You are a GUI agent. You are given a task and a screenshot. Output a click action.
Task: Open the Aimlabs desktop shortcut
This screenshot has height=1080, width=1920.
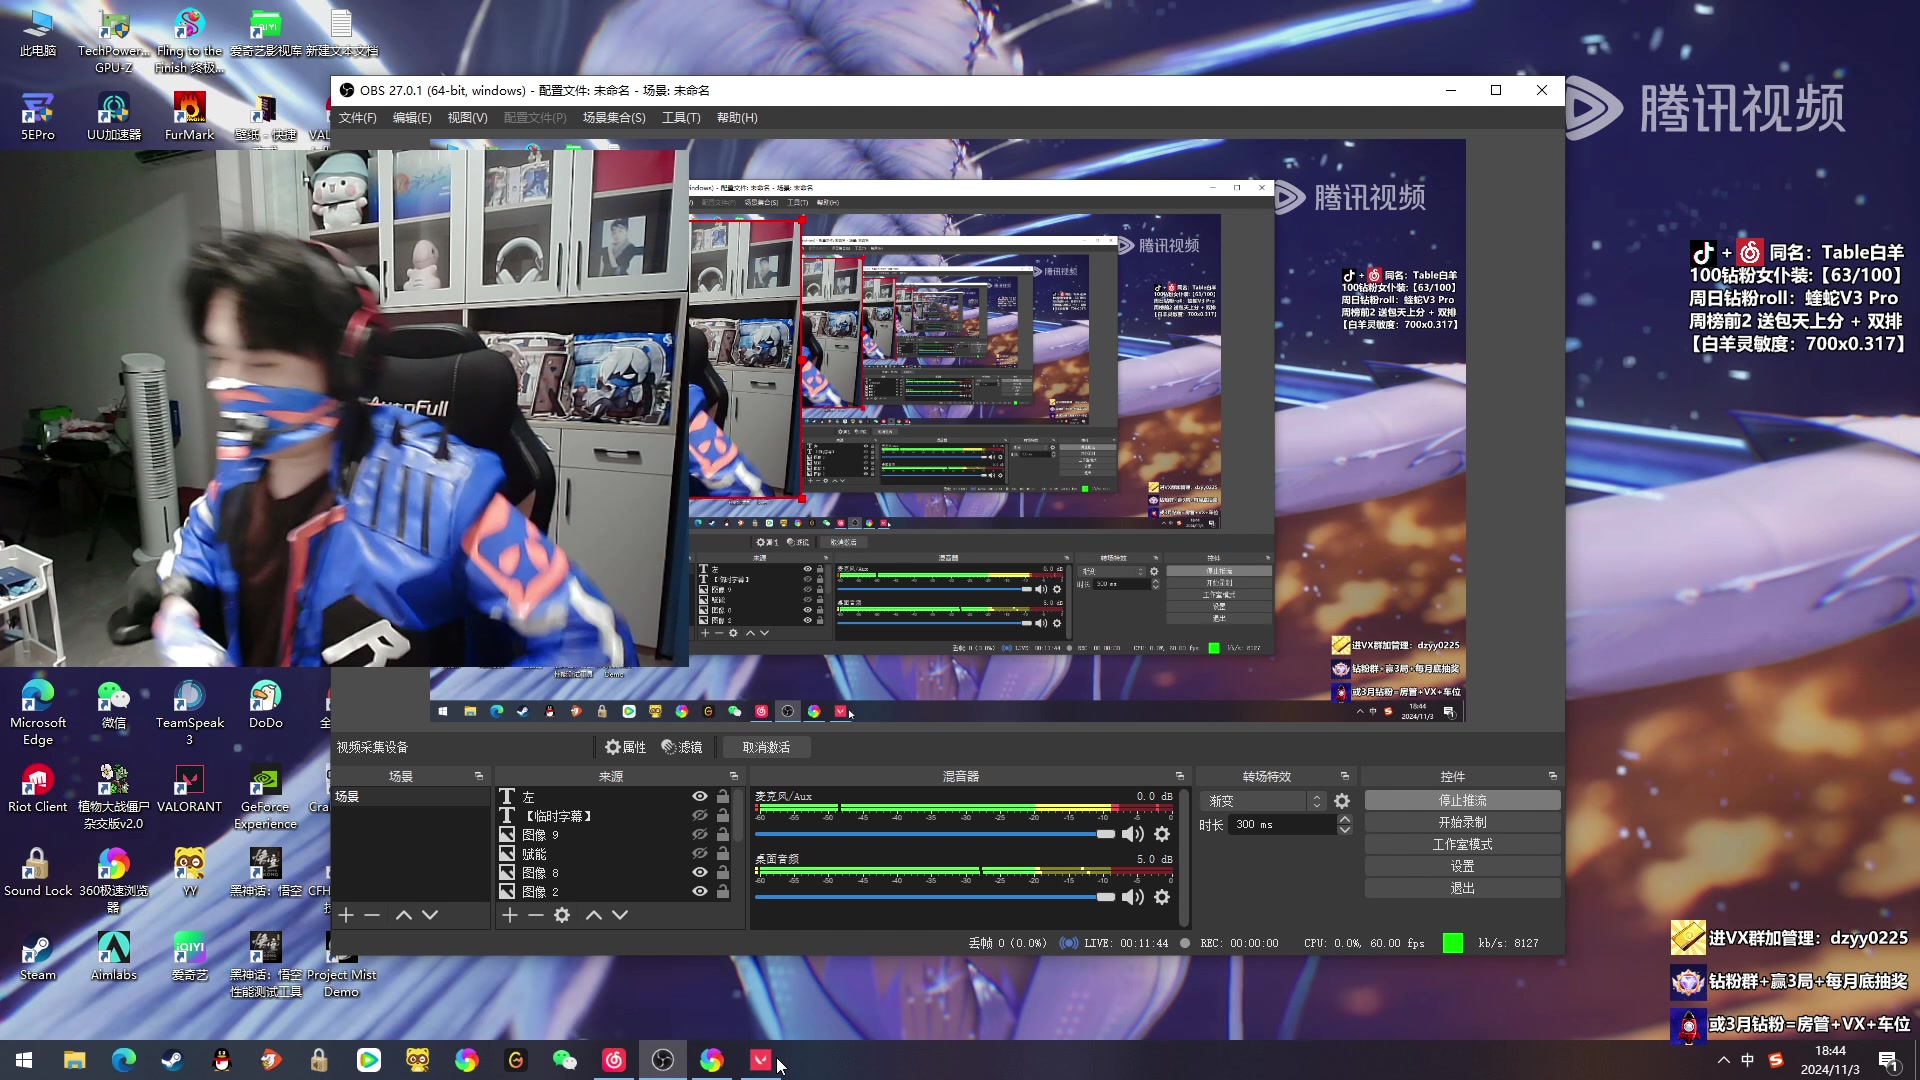[113, 956]
